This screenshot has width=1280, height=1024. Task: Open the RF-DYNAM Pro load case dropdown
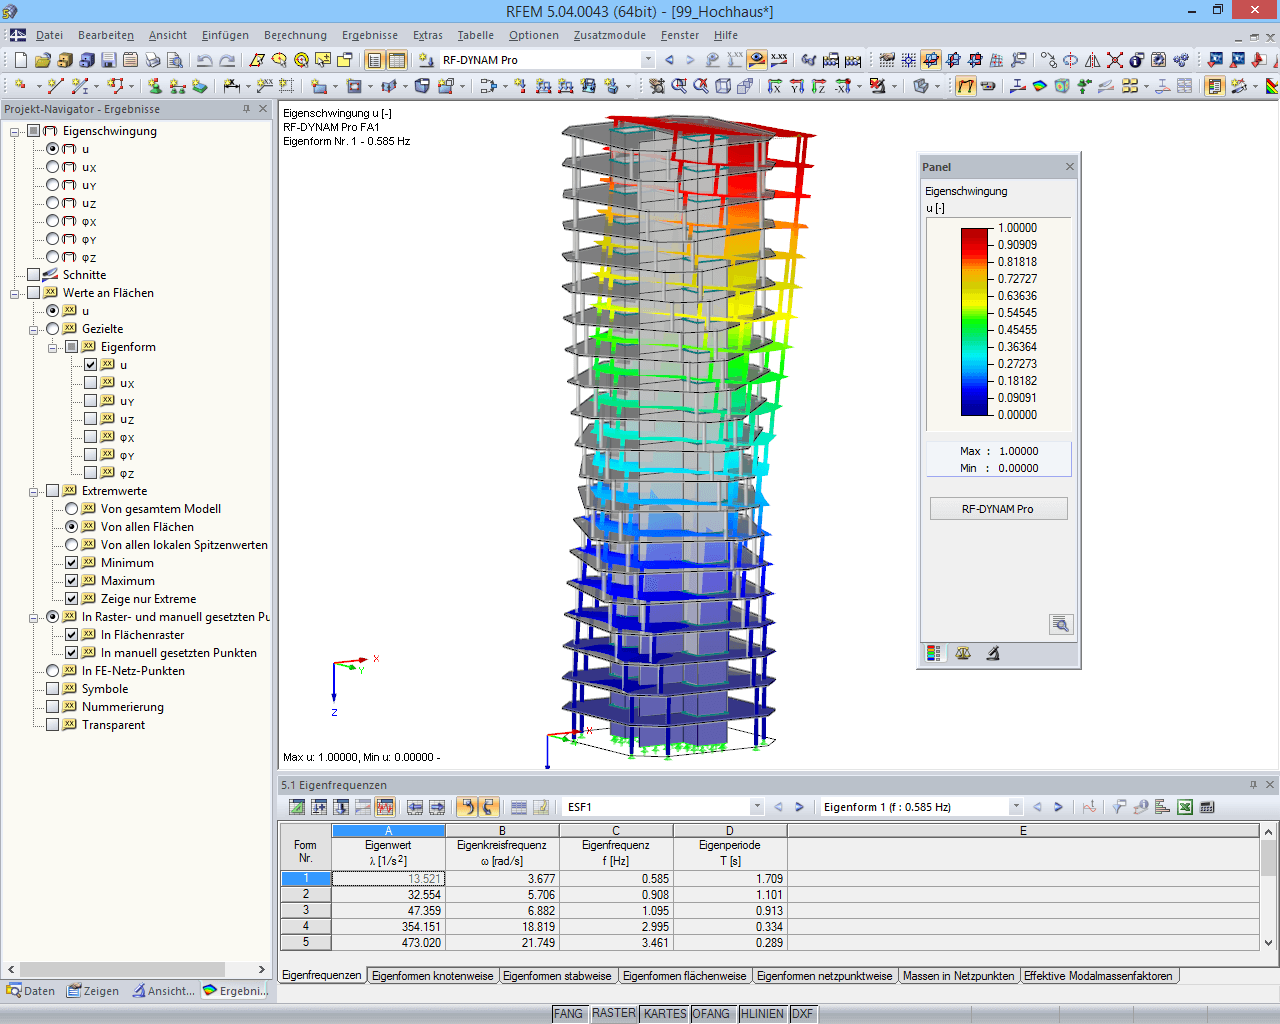648,60
